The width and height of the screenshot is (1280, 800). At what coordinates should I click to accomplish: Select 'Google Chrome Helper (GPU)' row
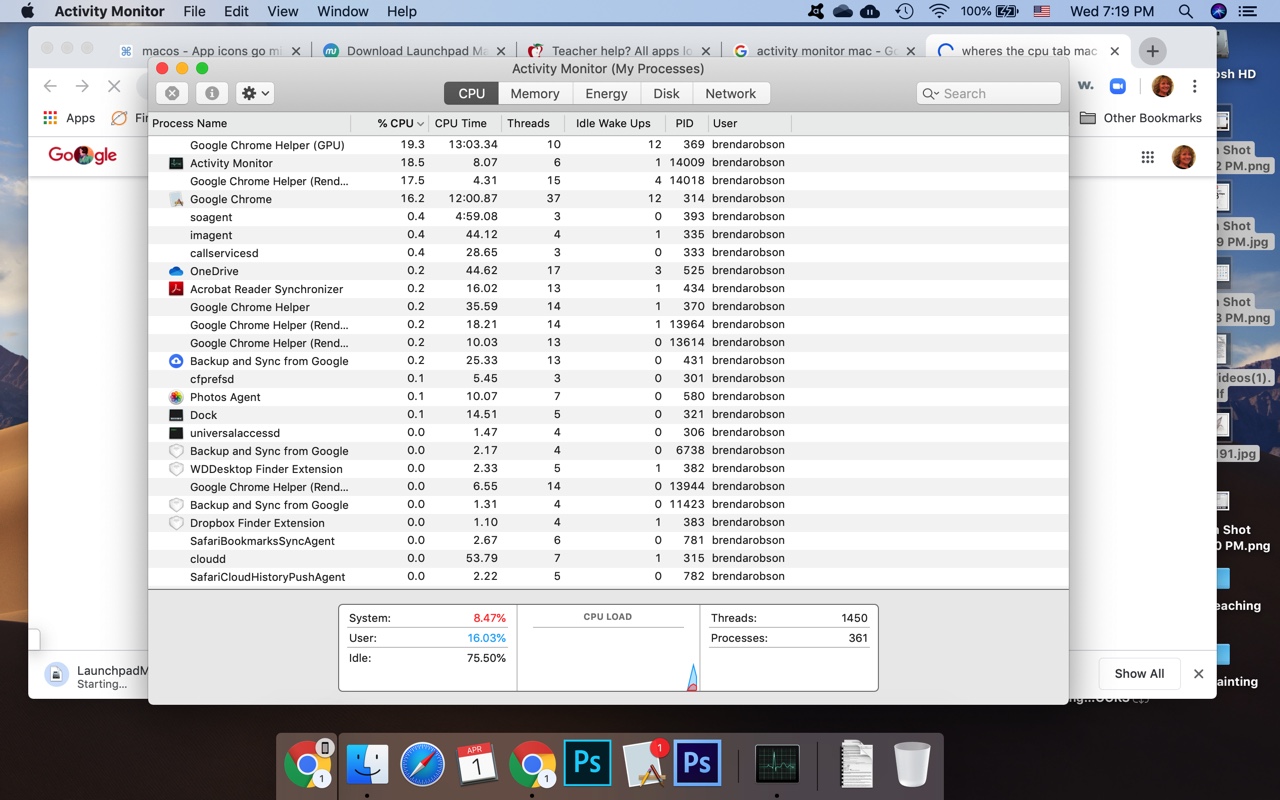pos(608,145)
